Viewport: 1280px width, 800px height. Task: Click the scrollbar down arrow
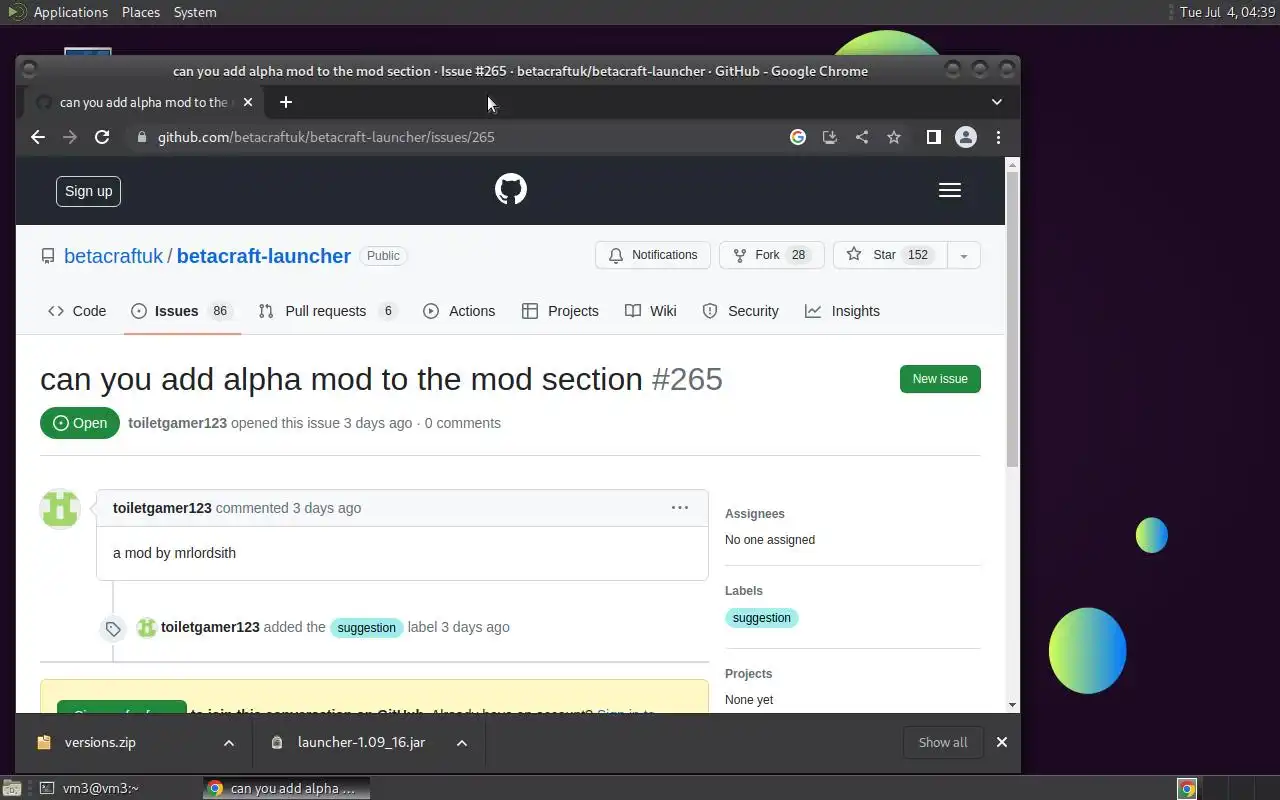click(x=1012, y=705)
